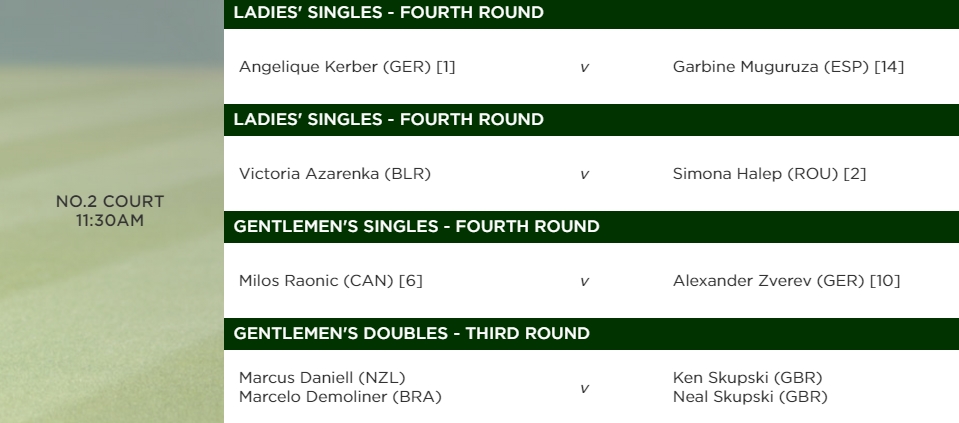Click on Milos Raonic's name

[330, 281]
